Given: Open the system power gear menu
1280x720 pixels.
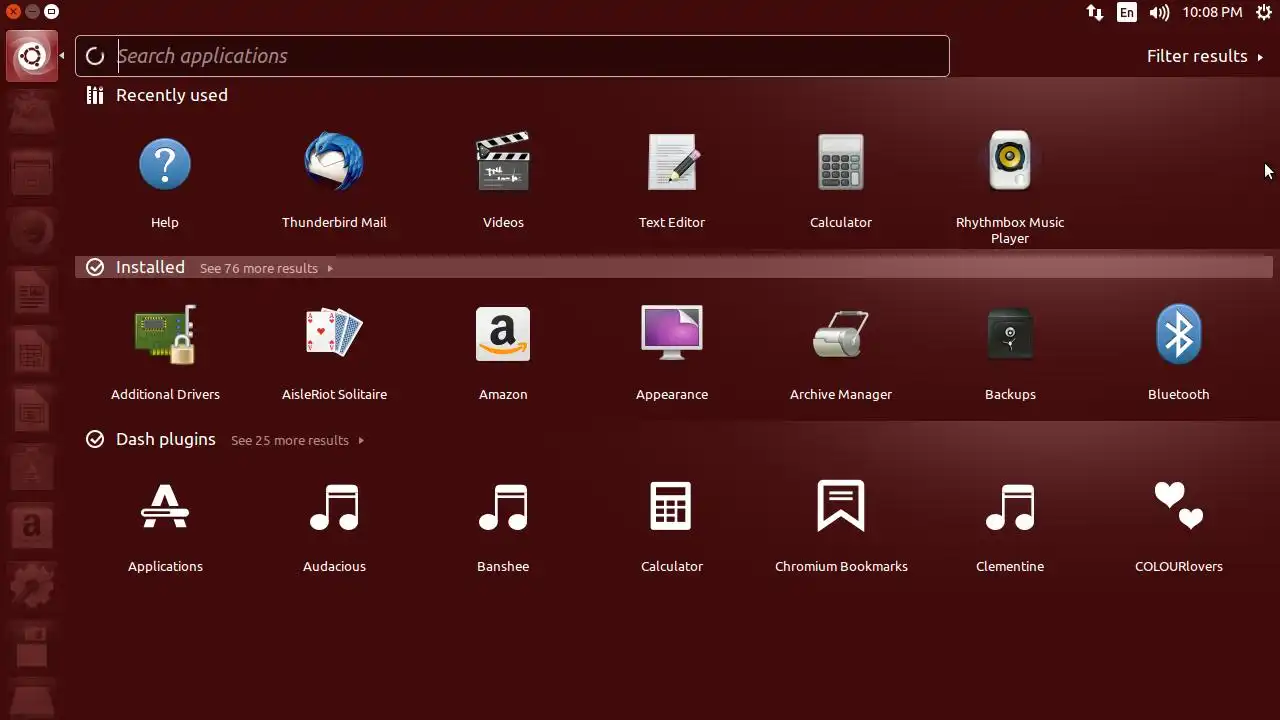Looking at the screenshot, I should click(x=1264, y=13).
